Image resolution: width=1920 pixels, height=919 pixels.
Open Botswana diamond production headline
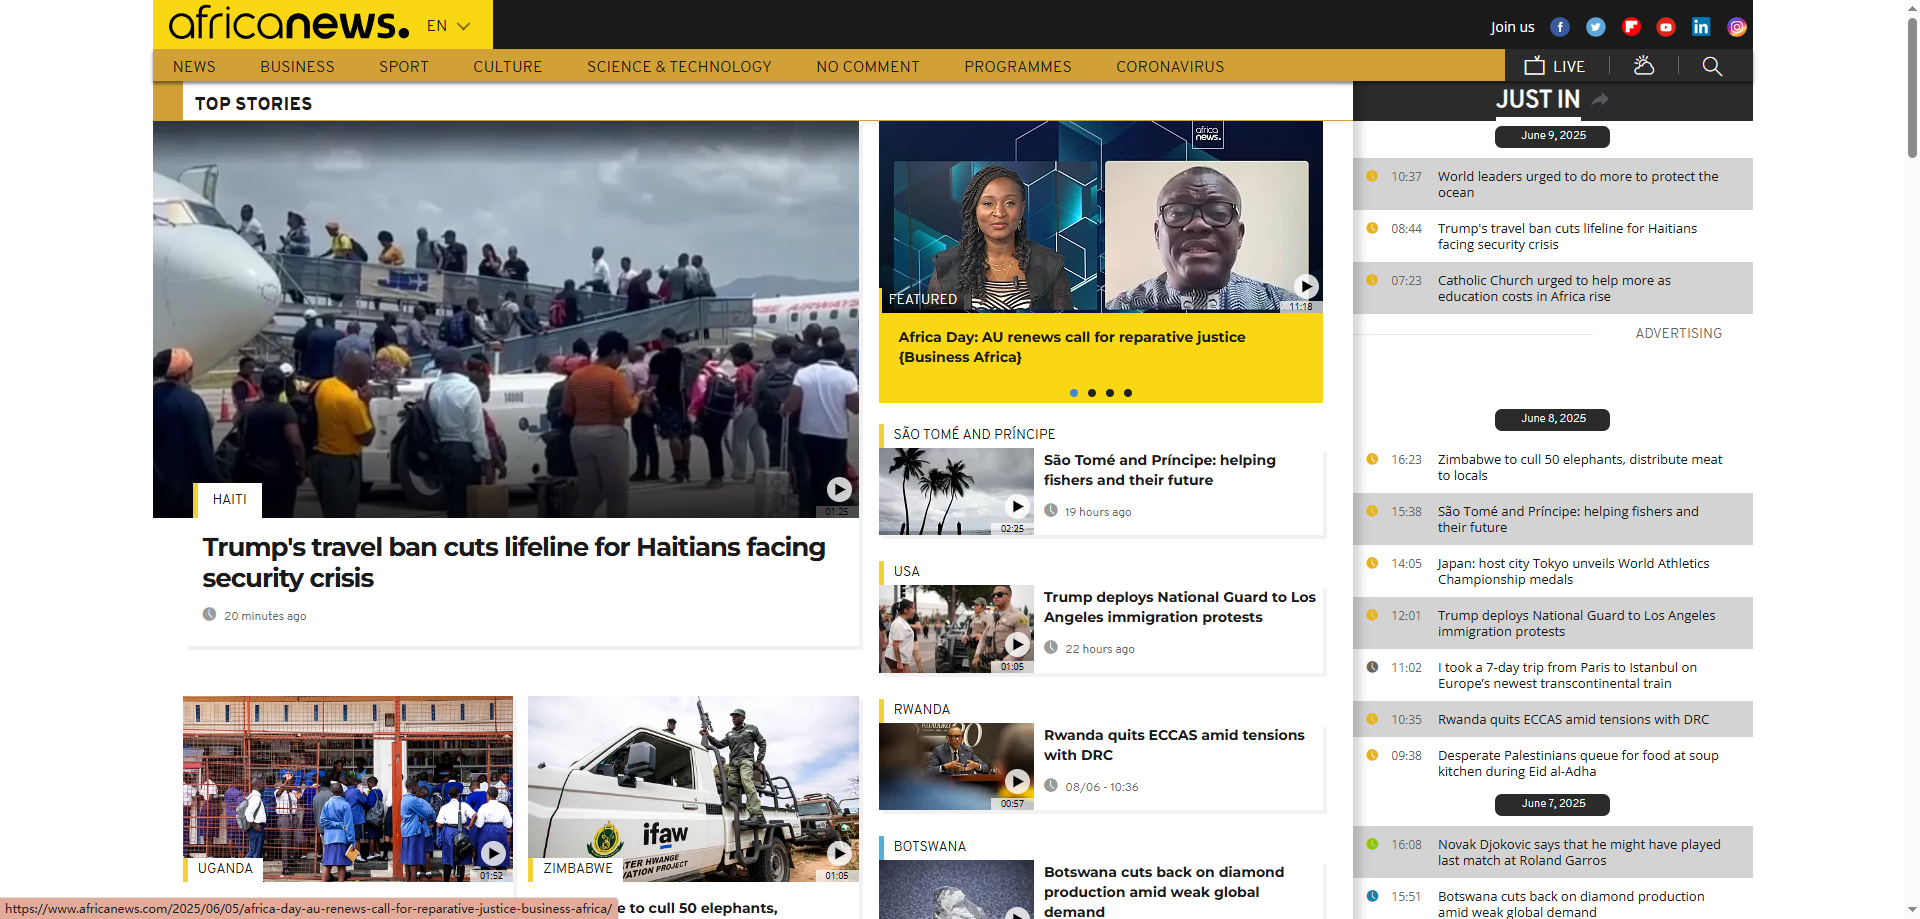click(1164, 891)
